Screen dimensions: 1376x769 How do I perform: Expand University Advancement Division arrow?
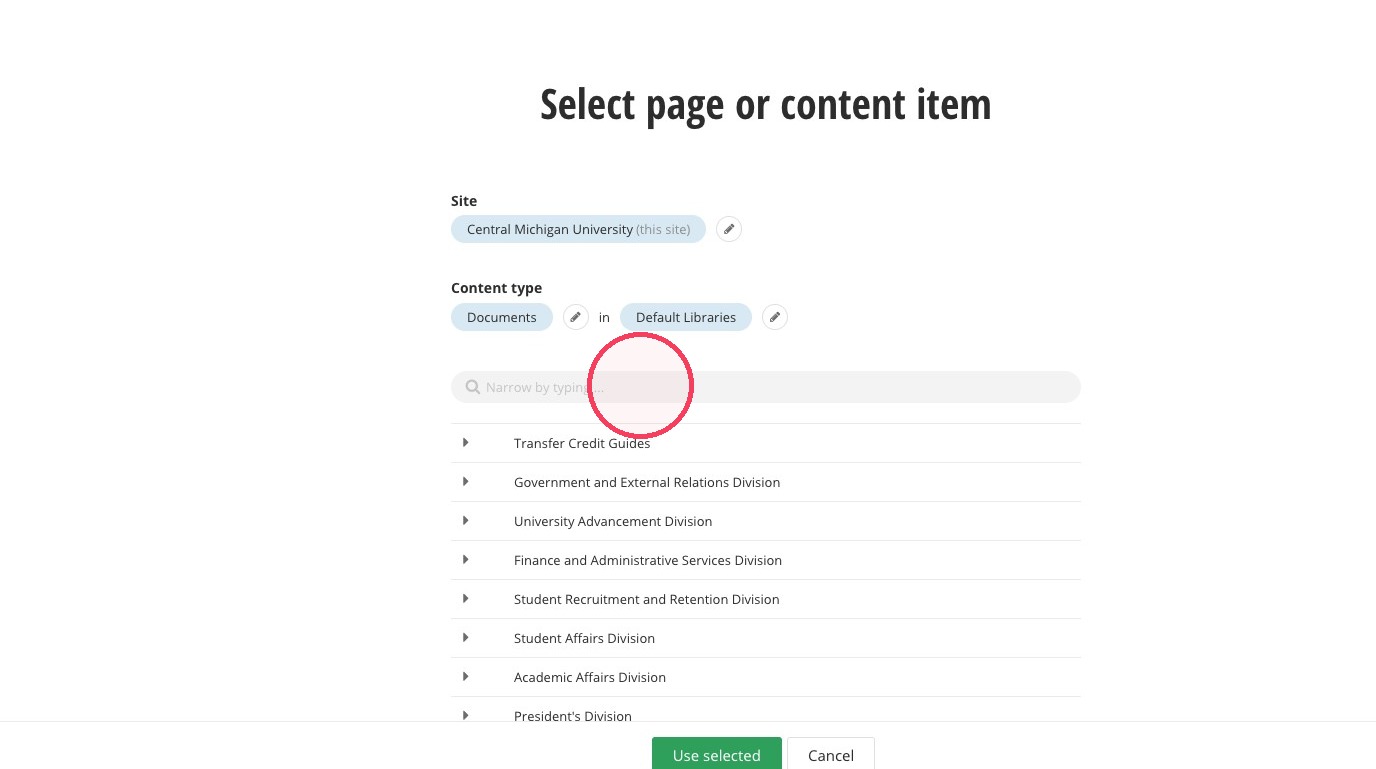[x=465, y=520]
